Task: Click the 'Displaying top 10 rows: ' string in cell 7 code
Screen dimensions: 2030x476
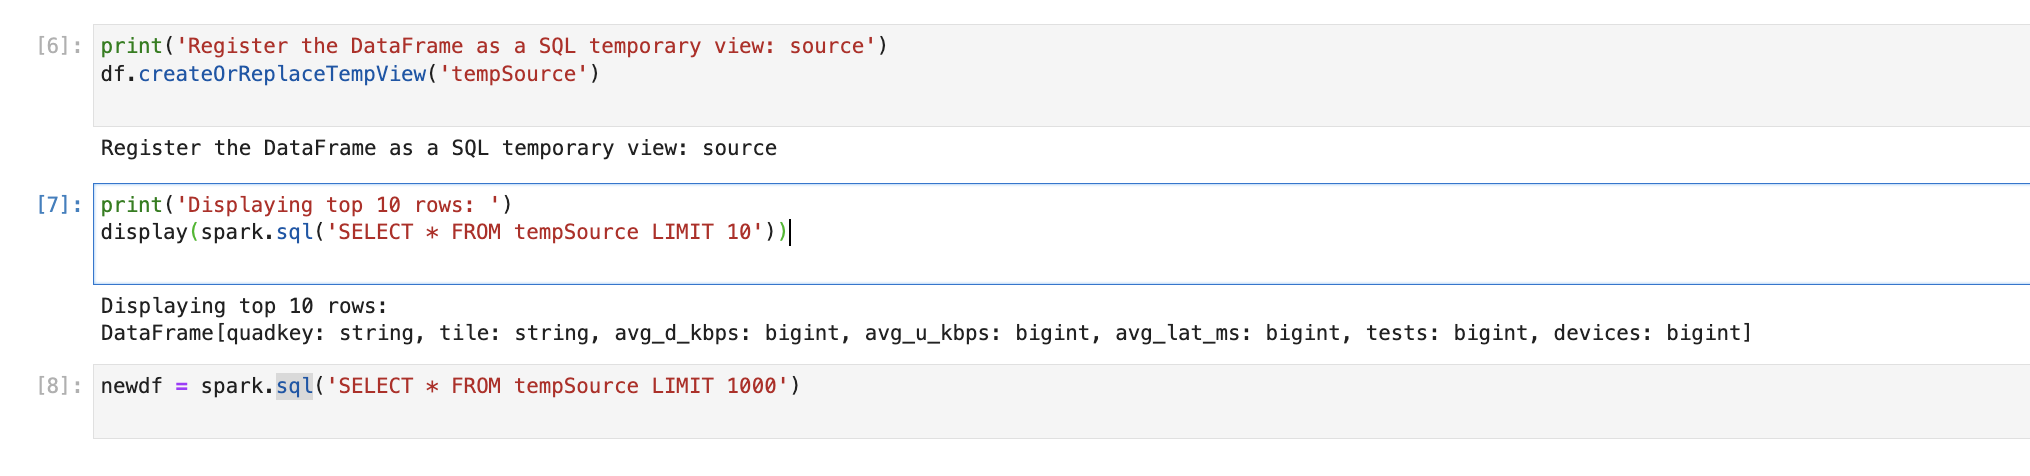Action: coord(338,205)
